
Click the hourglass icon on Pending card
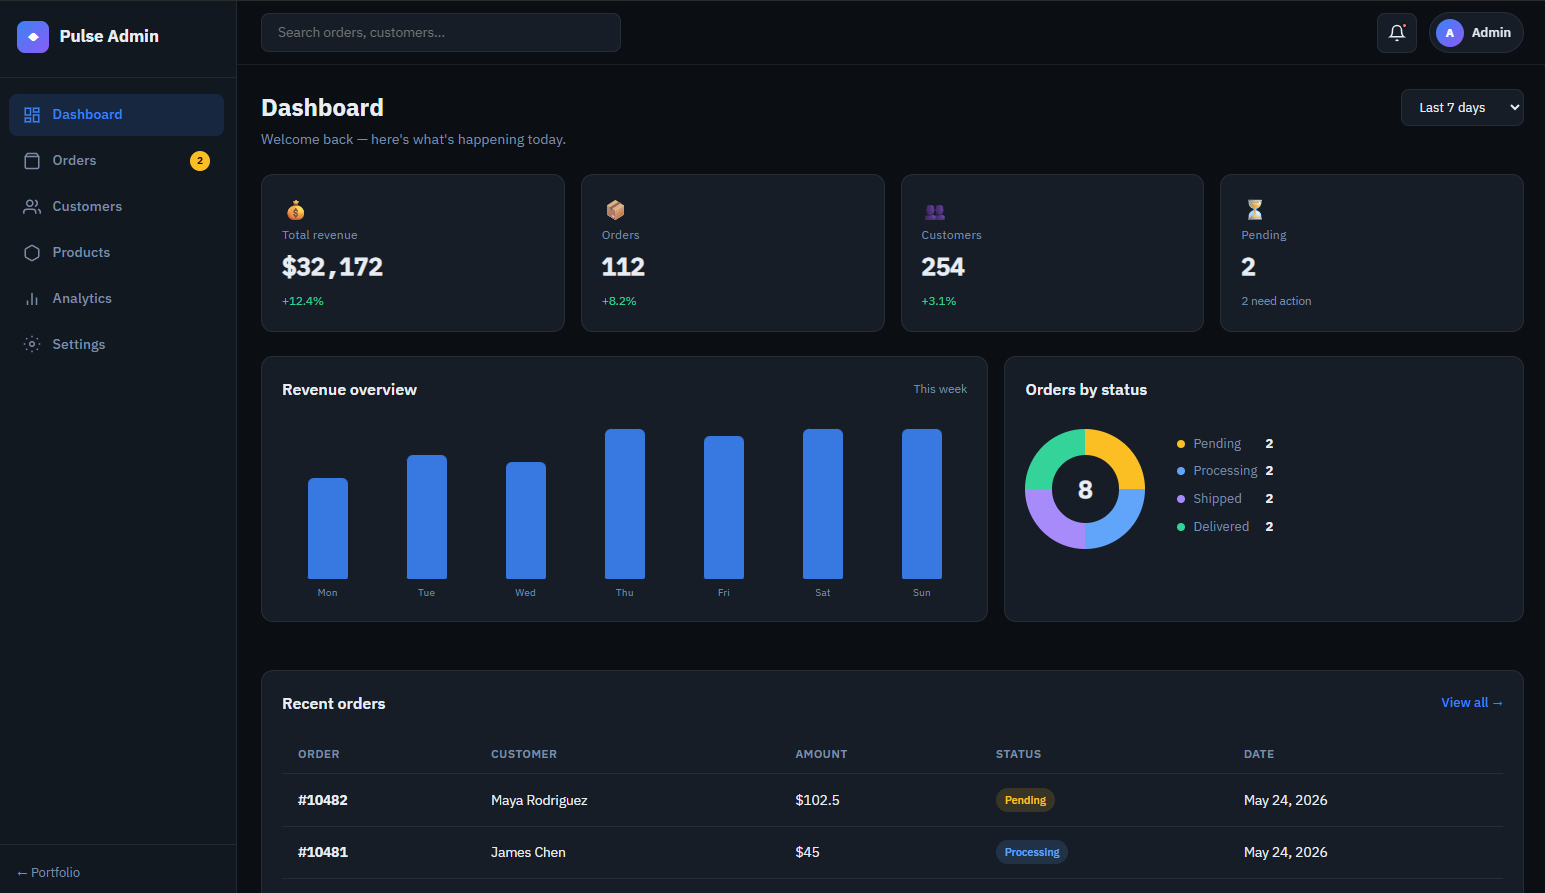pyautogui.click(x=1255, y=210)
